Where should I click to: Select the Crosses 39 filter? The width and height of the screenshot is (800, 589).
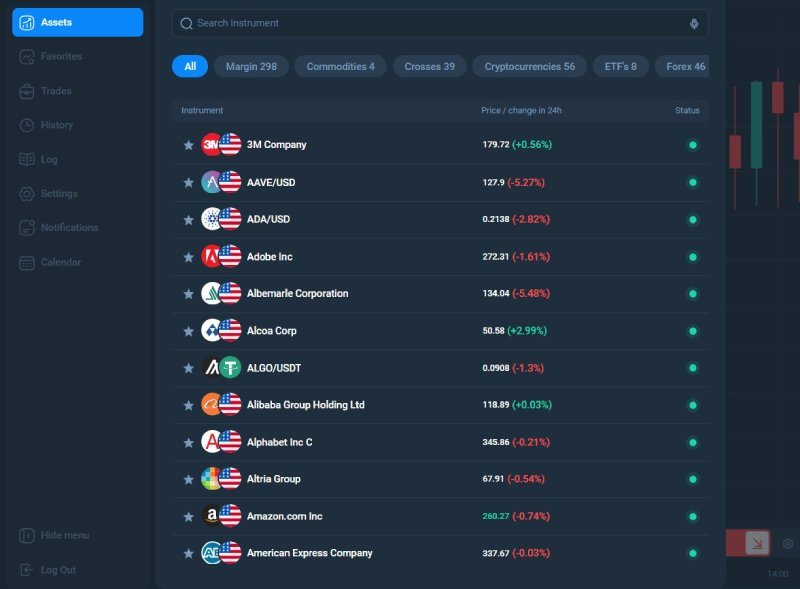coord(430,66)
